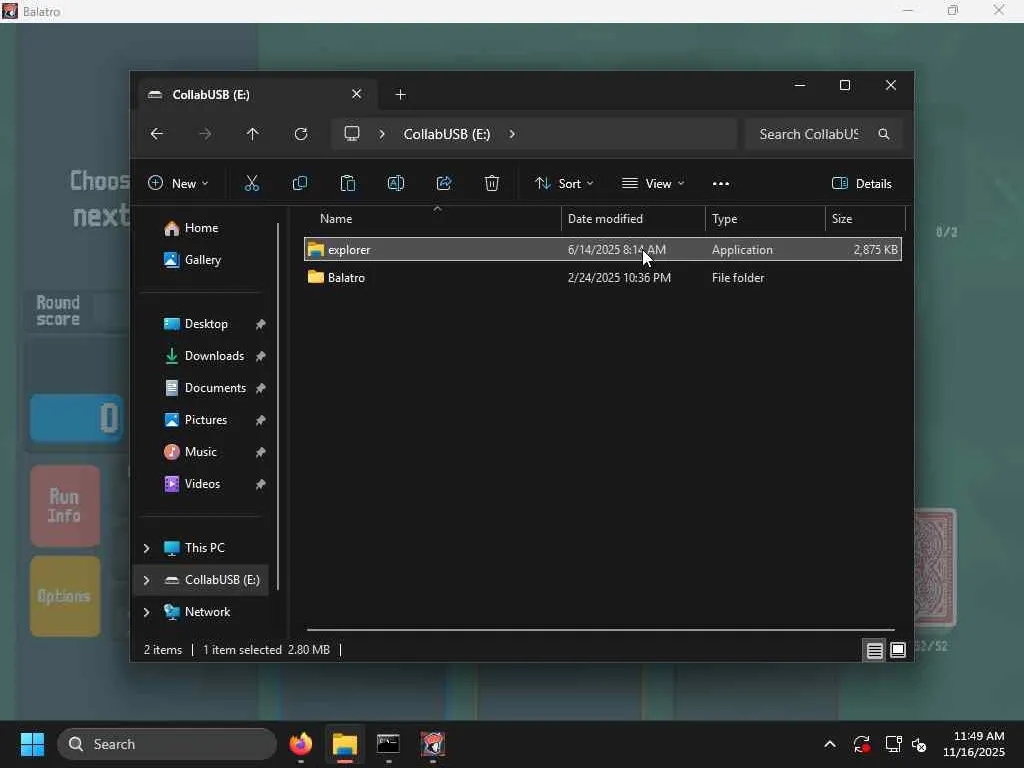Go up one folder level arrow
This screenshot has width=1024, height=768.
(x=253, y=134)
